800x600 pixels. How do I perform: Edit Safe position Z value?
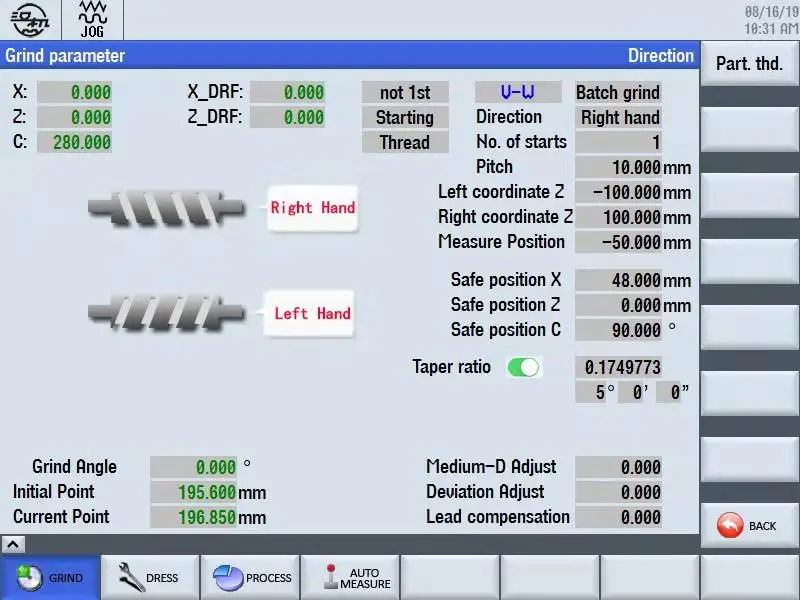pyautogui.click(x=618, y=305)
